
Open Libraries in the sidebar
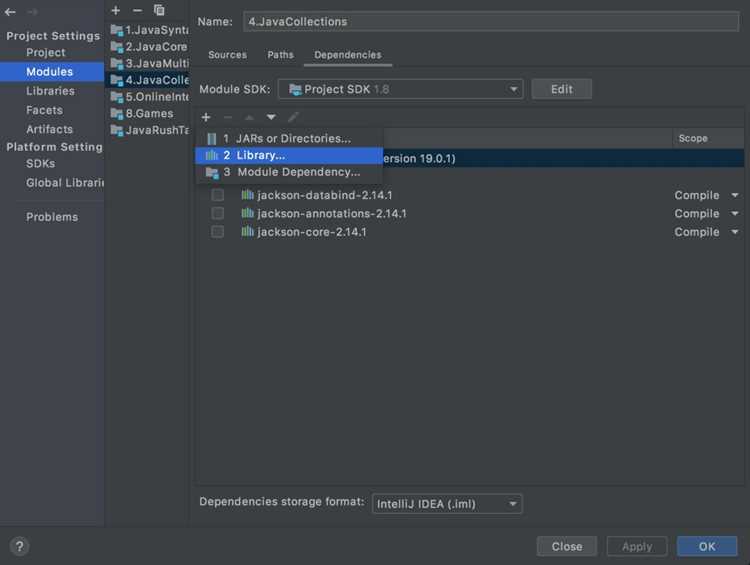50,91
